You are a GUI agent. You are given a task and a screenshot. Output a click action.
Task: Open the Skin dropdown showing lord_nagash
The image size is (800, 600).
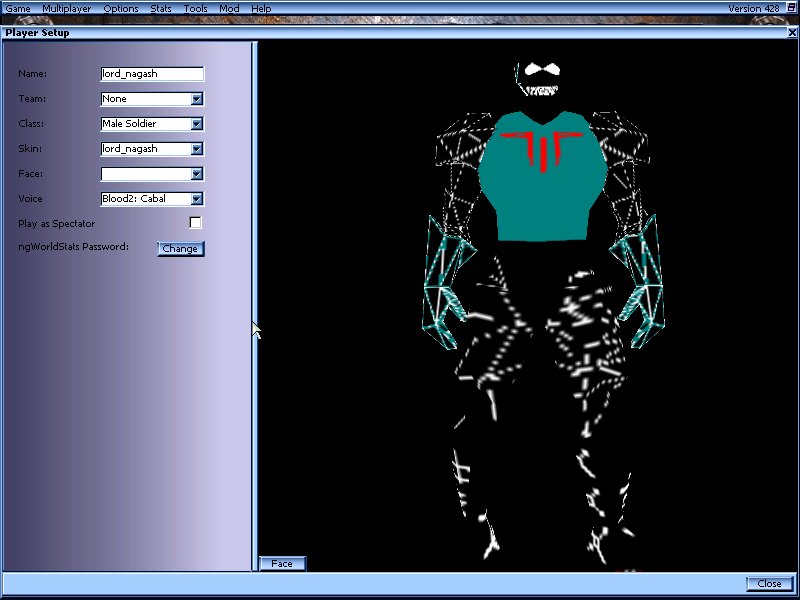pos(197,148)
